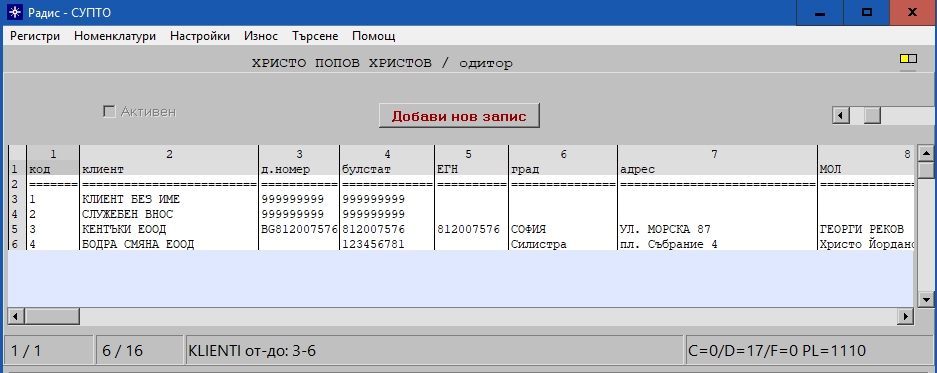Open the Настройки menu

coord(200,36)
